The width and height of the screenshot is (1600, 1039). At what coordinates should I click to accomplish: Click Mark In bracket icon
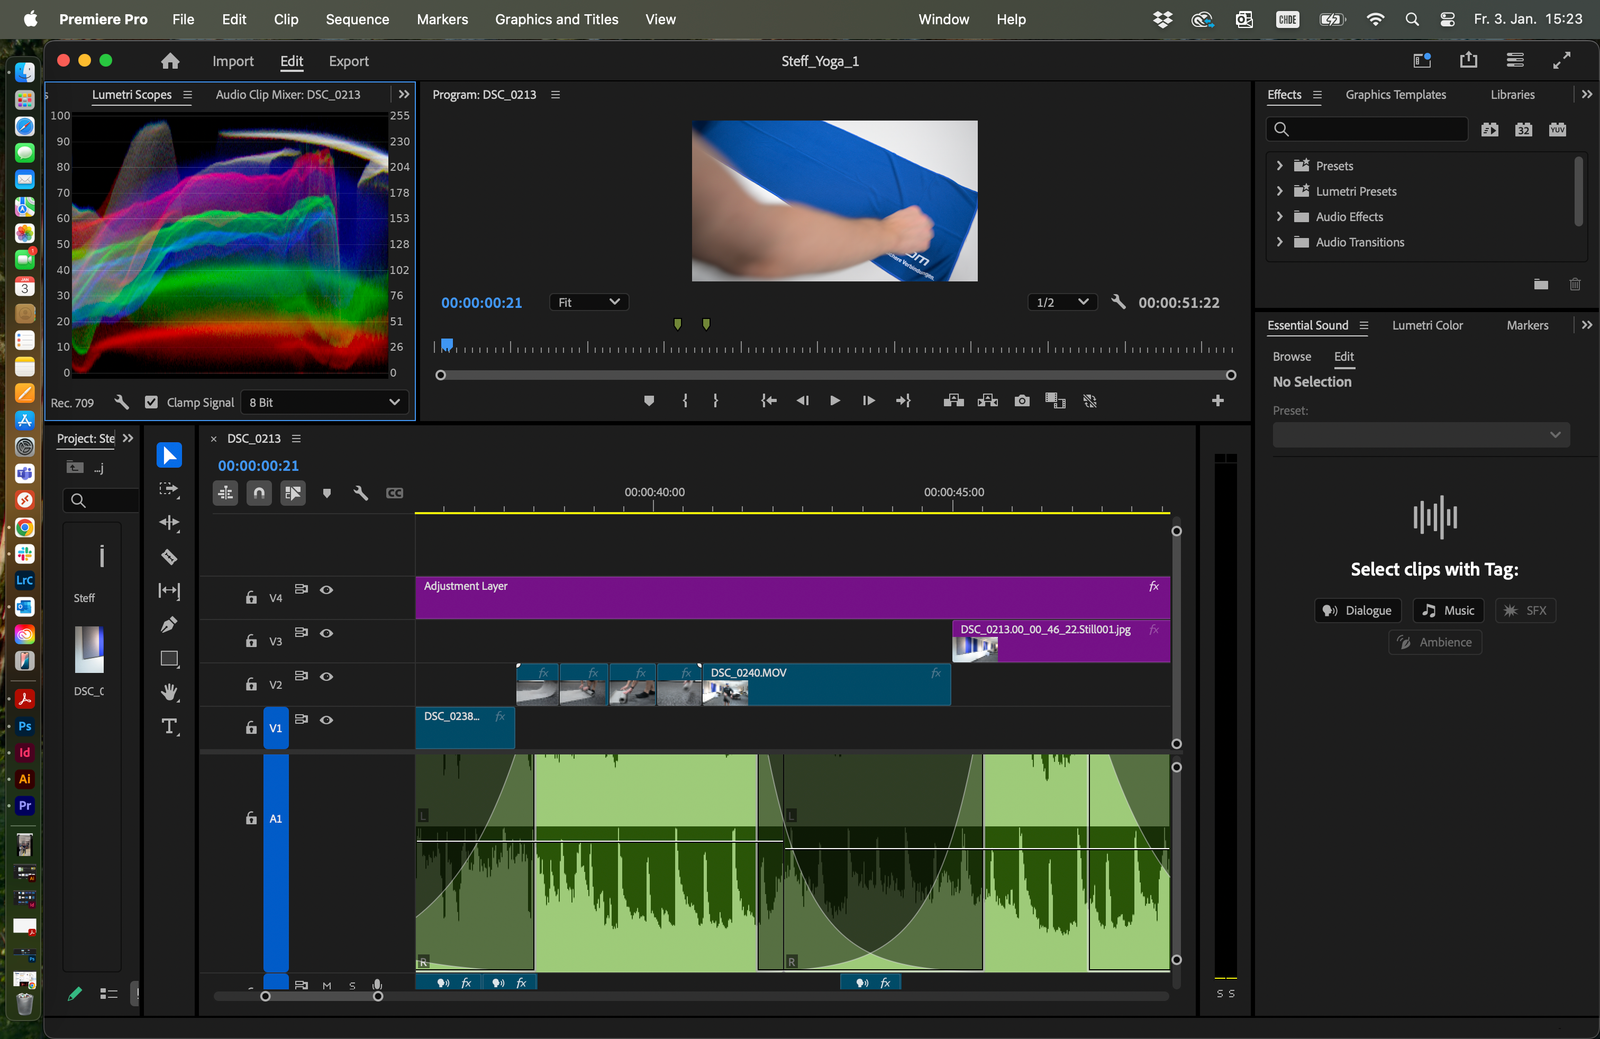pos(685,401)
